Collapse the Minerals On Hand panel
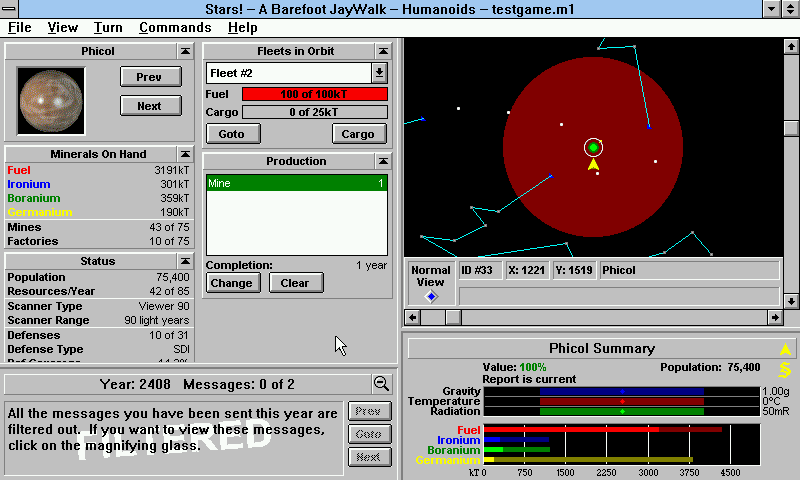This screenshot has width=800, height=480. 185,154
